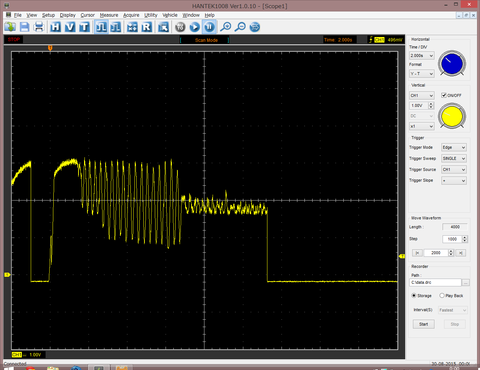Open the Time/DIV dropdown
The image size is (480, 370).
point(422,55)
